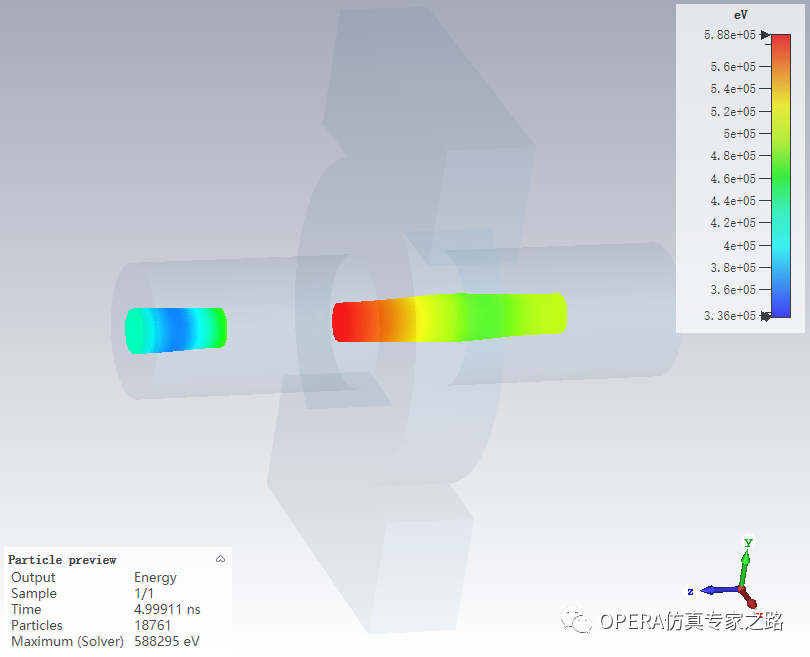Screen dimensions: 810x657
Task: Click the blue Z axis arrow
Action: click(719, 589)
